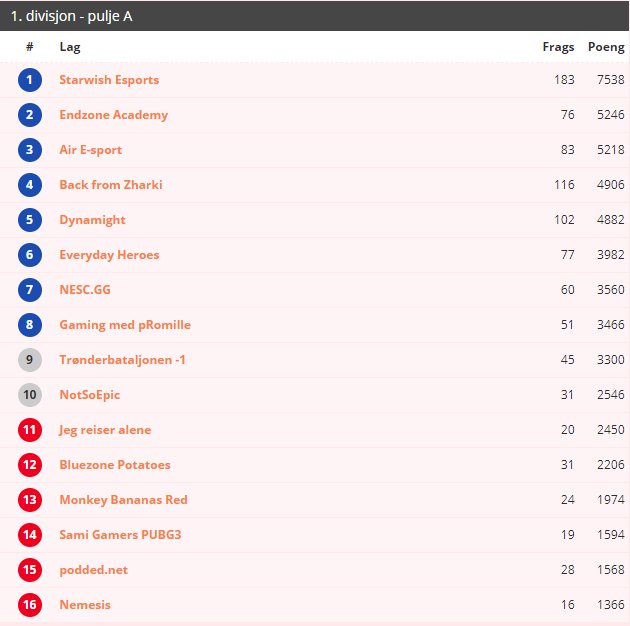The width and height of the screenshot is (630, 626).
Task: Click the red rank 12 badge
Action: pyautogui.click(x=30, y=465)
